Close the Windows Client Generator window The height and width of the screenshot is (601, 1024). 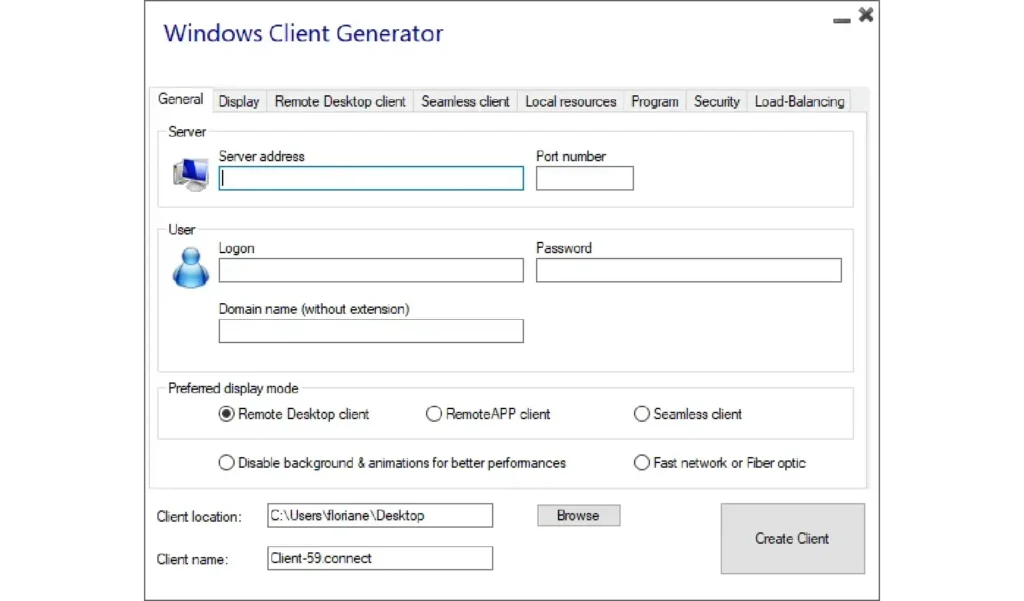[x=866, y=15]
